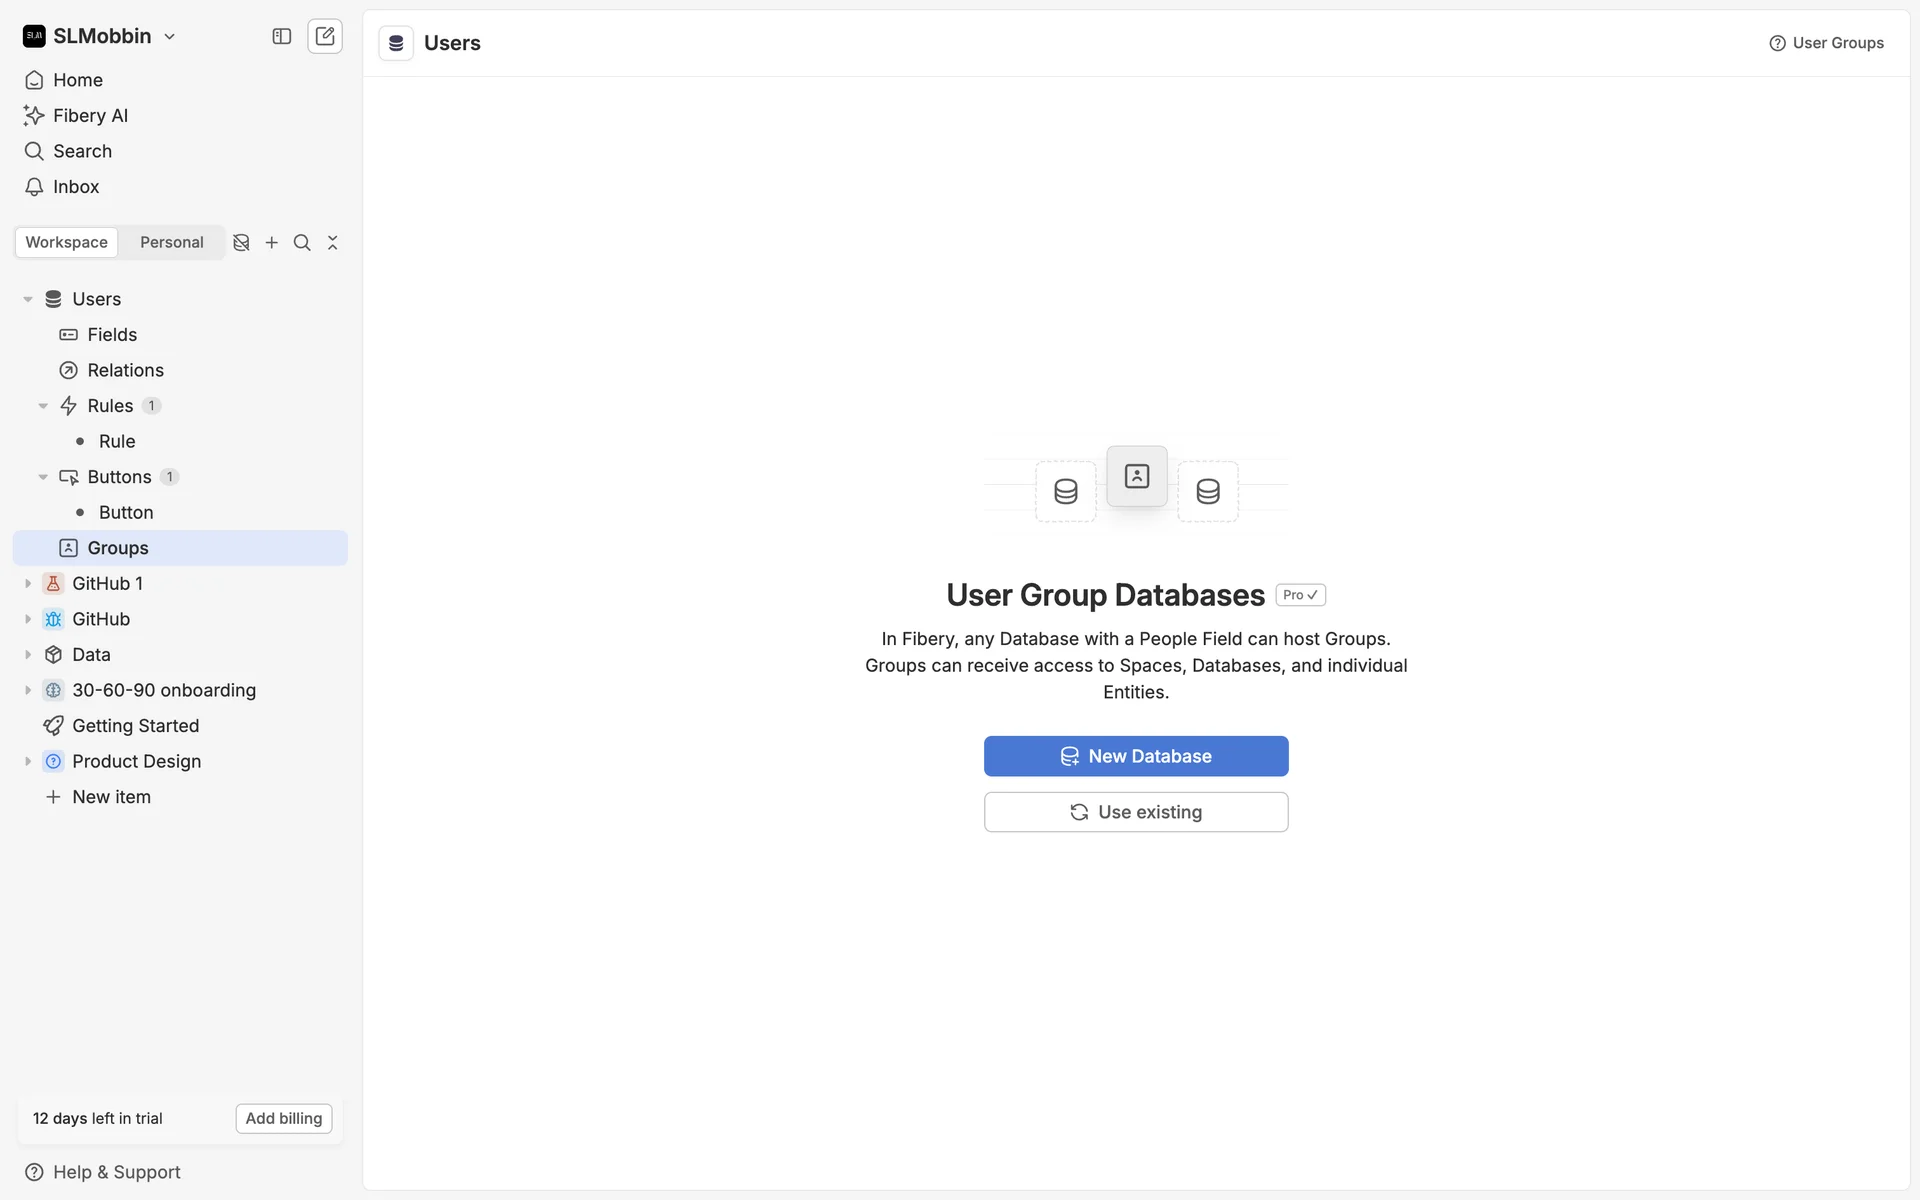Click the plus icon in the workspace toolbar
Screen dimensions: 1920x1200
(x=271, y=243)
